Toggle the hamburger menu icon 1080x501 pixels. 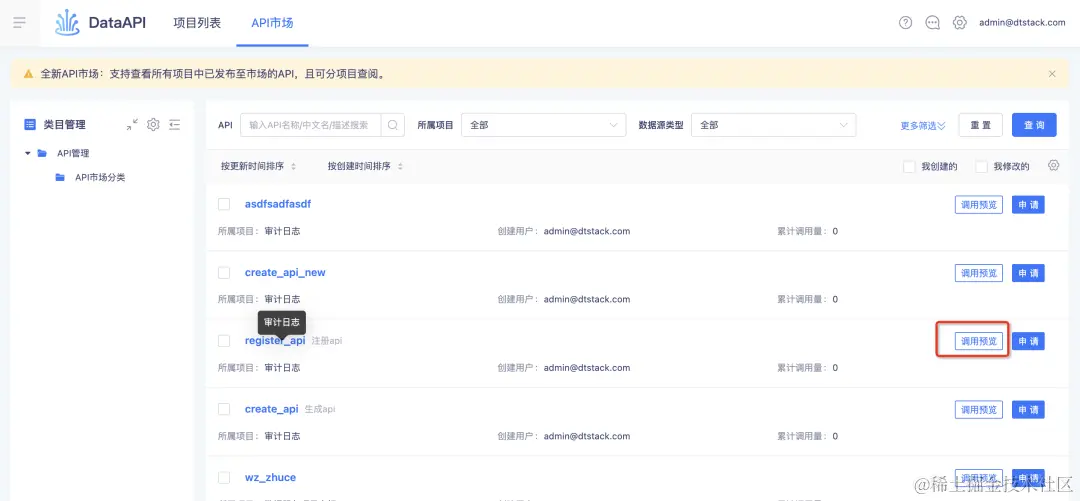coord(19,23)
